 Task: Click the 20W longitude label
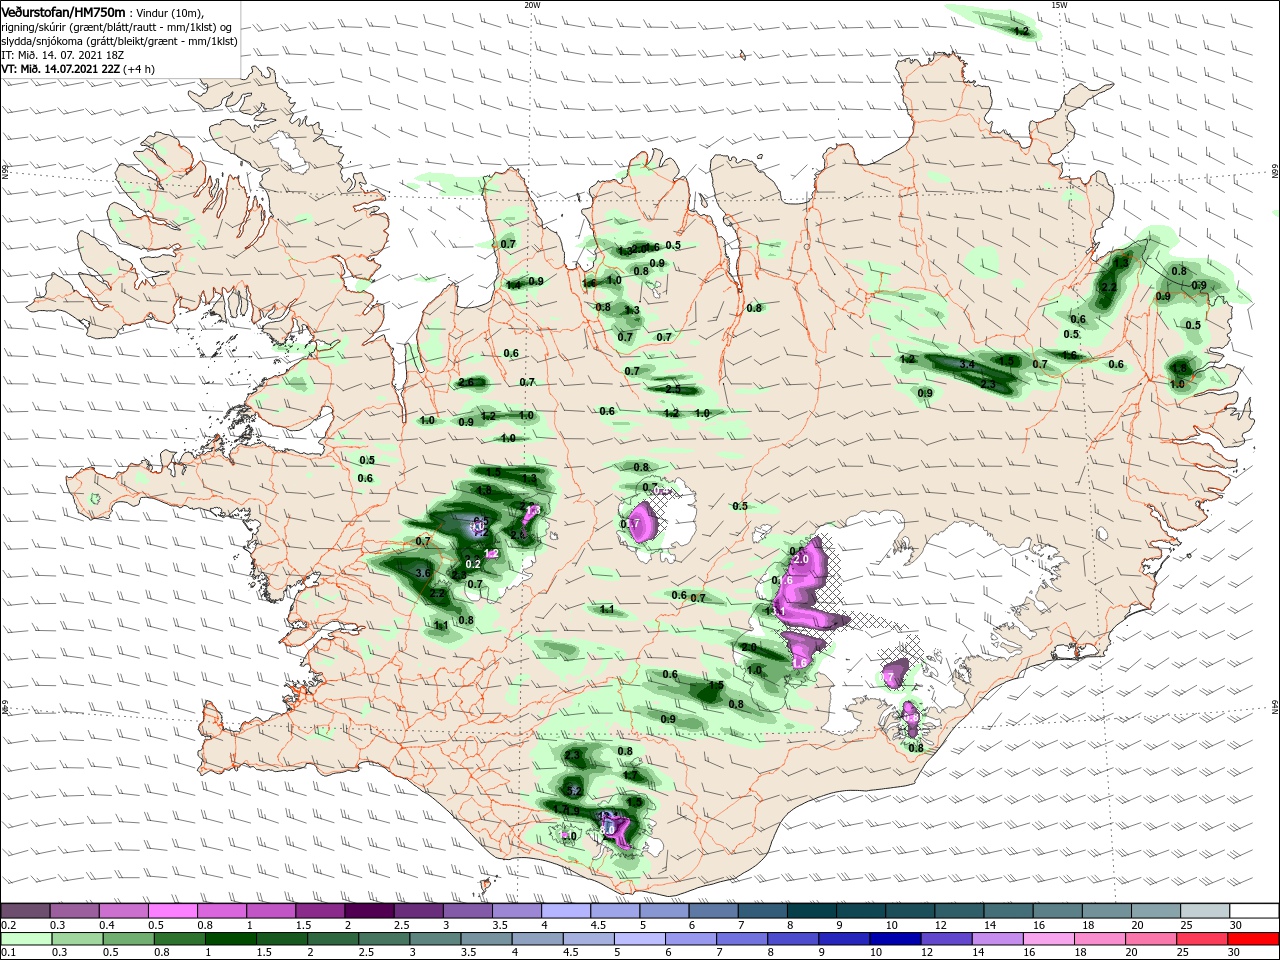532,5
